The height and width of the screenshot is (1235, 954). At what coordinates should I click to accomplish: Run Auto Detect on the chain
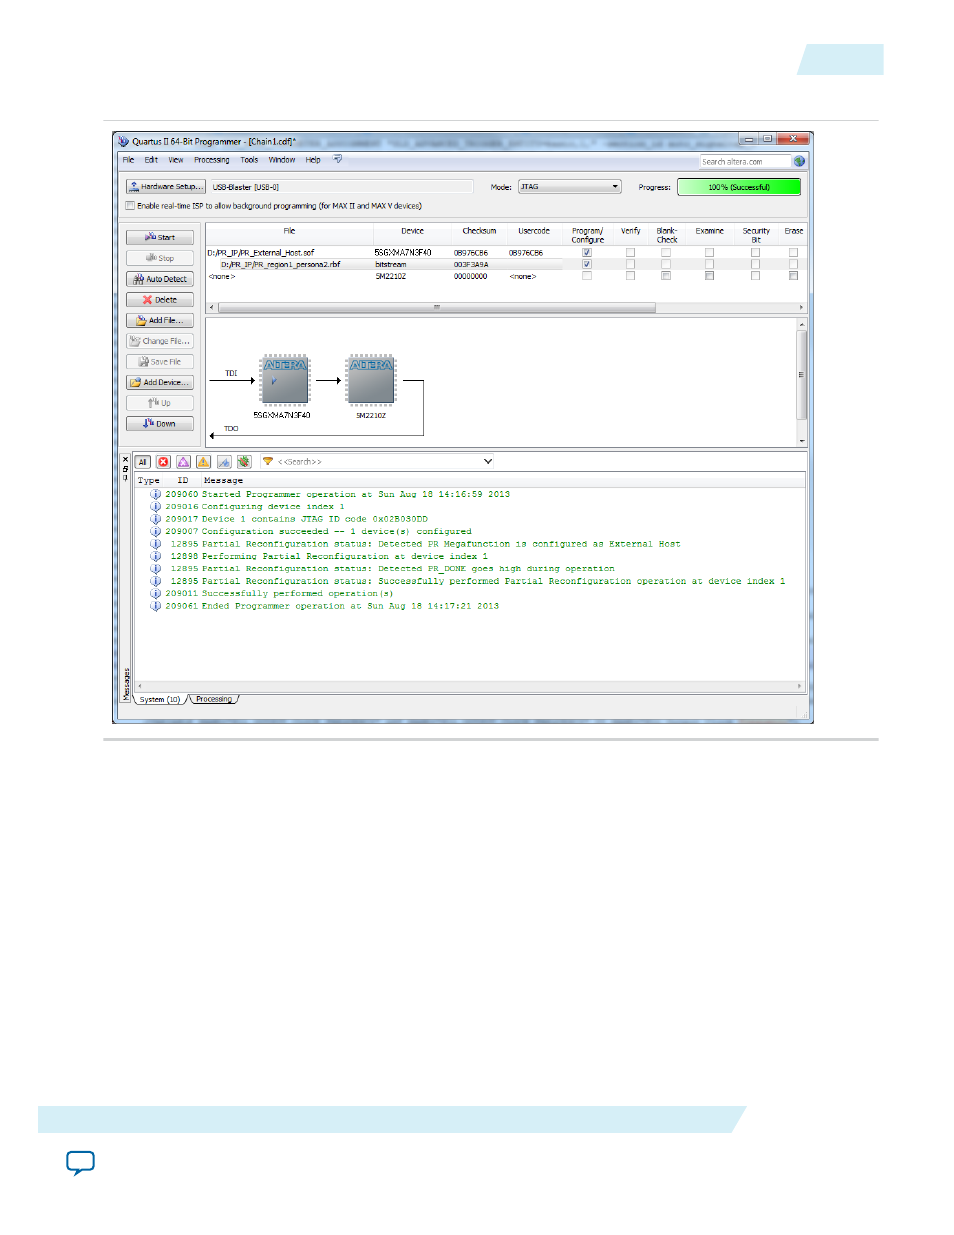(160, 279)
